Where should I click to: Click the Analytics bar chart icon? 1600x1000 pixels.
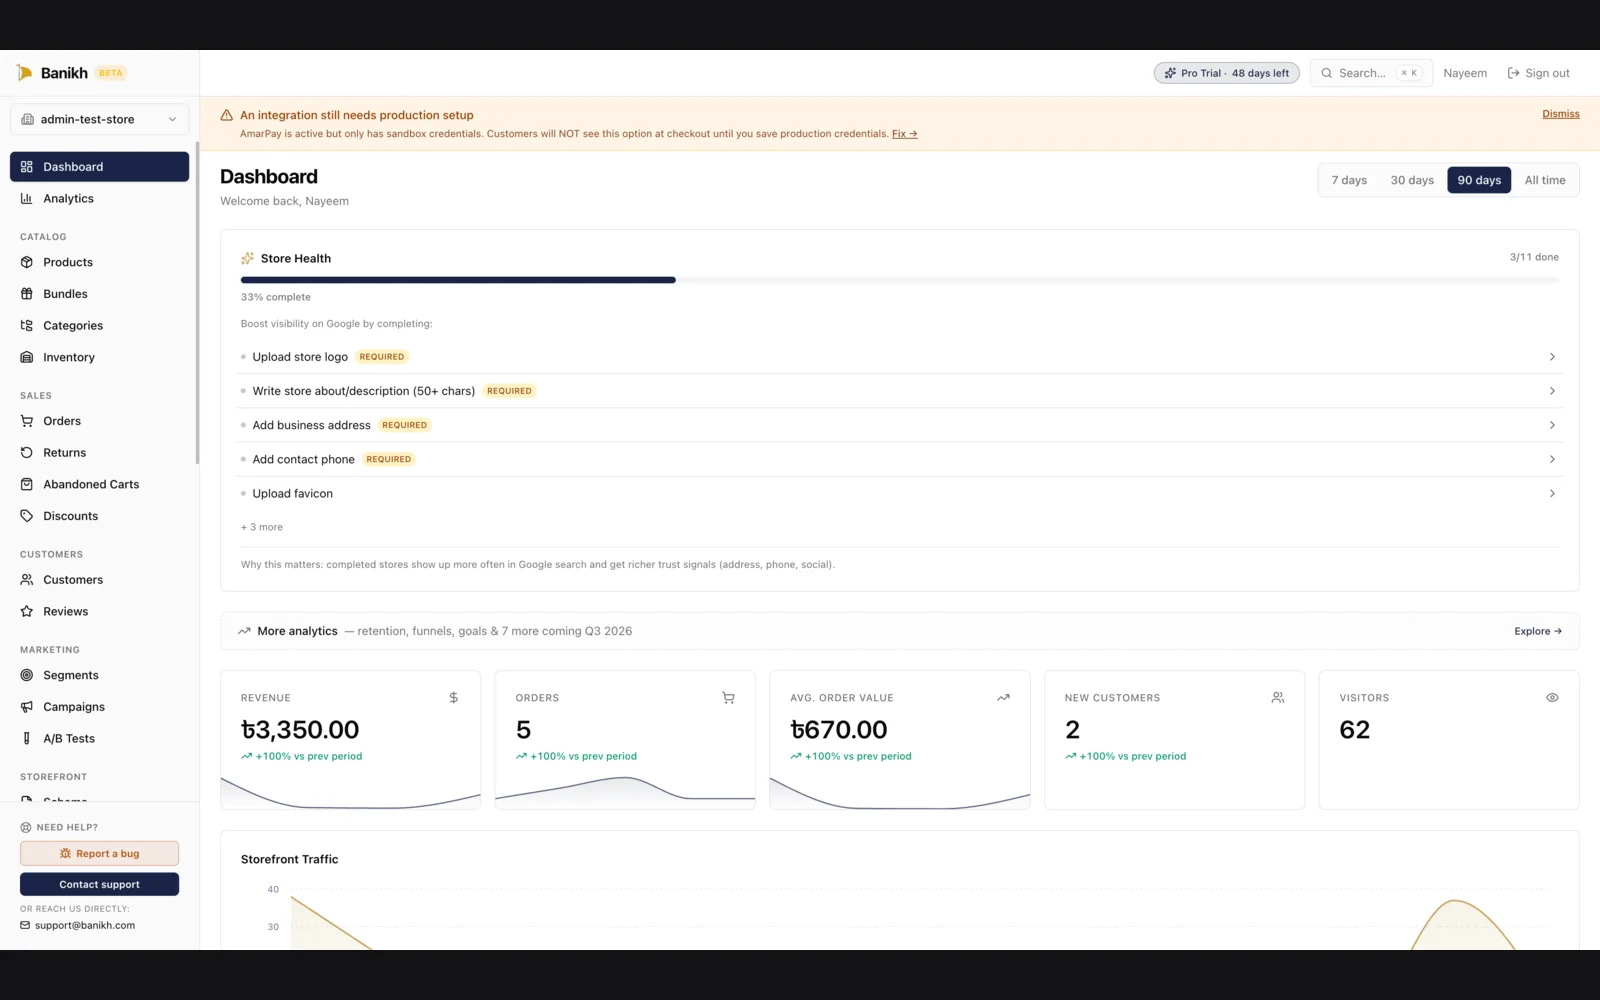27,199
